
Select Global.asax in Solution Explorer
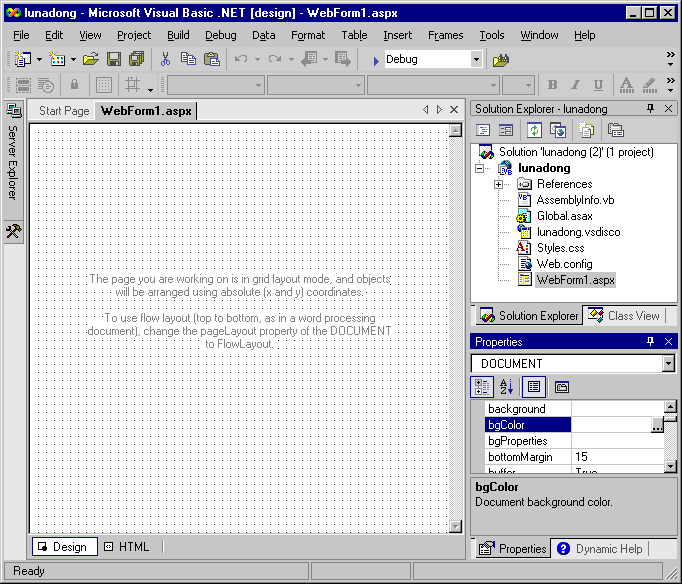(x=565, y=216)
